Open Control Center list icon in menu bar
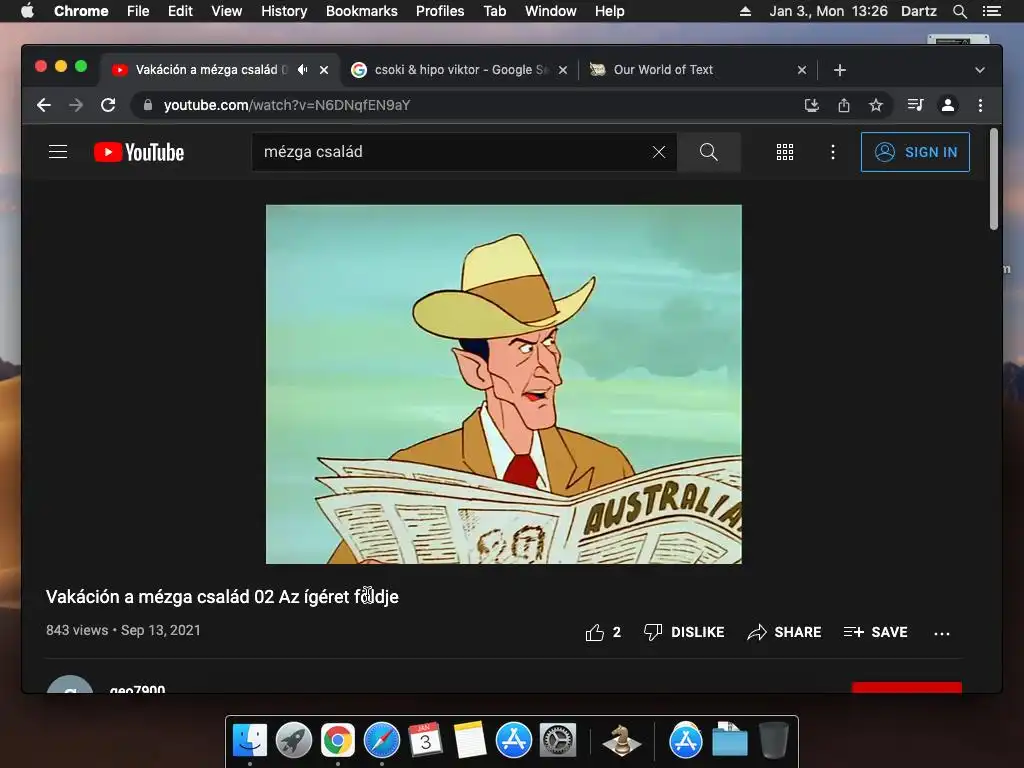Image resolution: width=1024 pixels, height=768 pixels. click(x=991, y=11)
